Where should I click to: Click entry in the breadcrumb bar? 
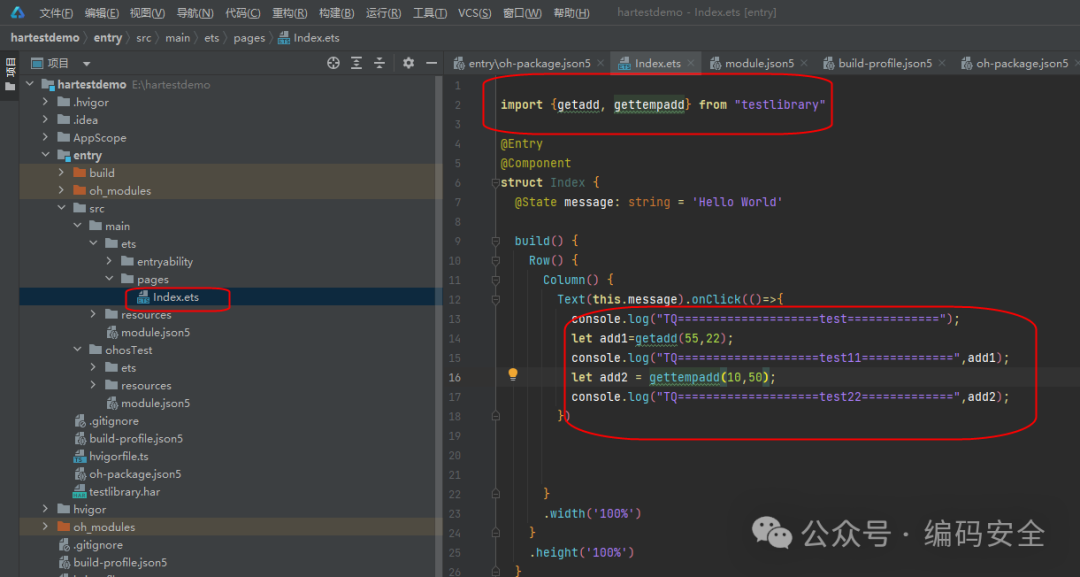coord(107,38)
